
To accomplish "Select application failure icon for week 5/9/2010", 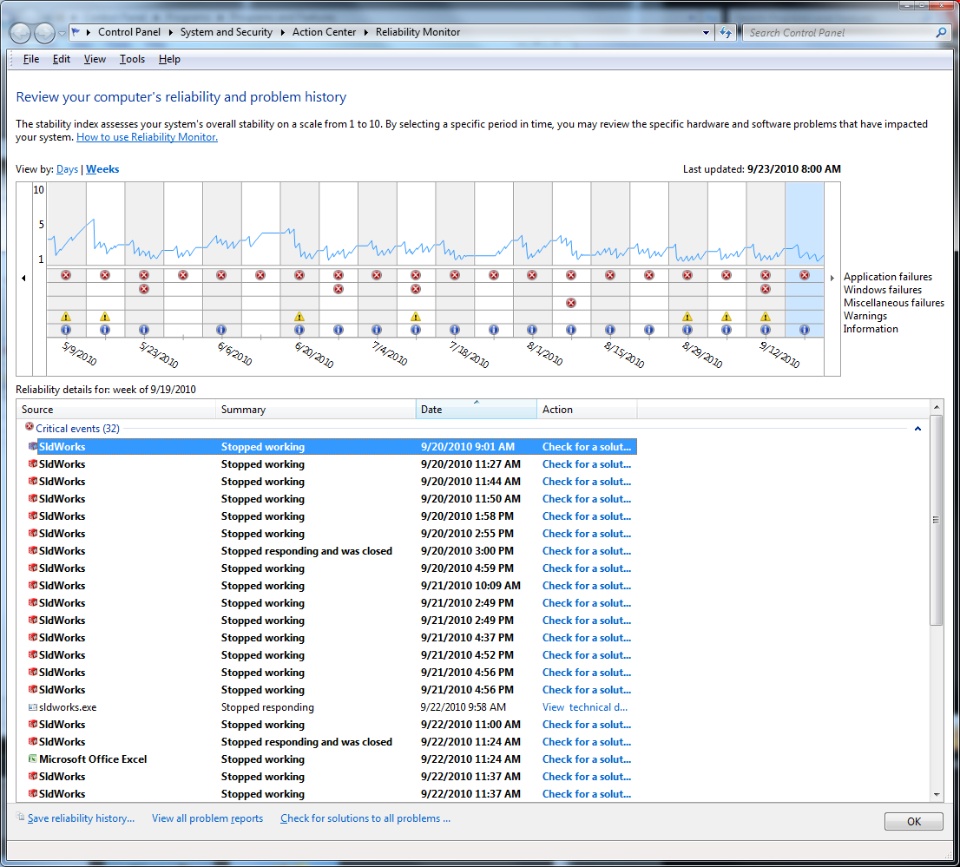I will 66,275.
